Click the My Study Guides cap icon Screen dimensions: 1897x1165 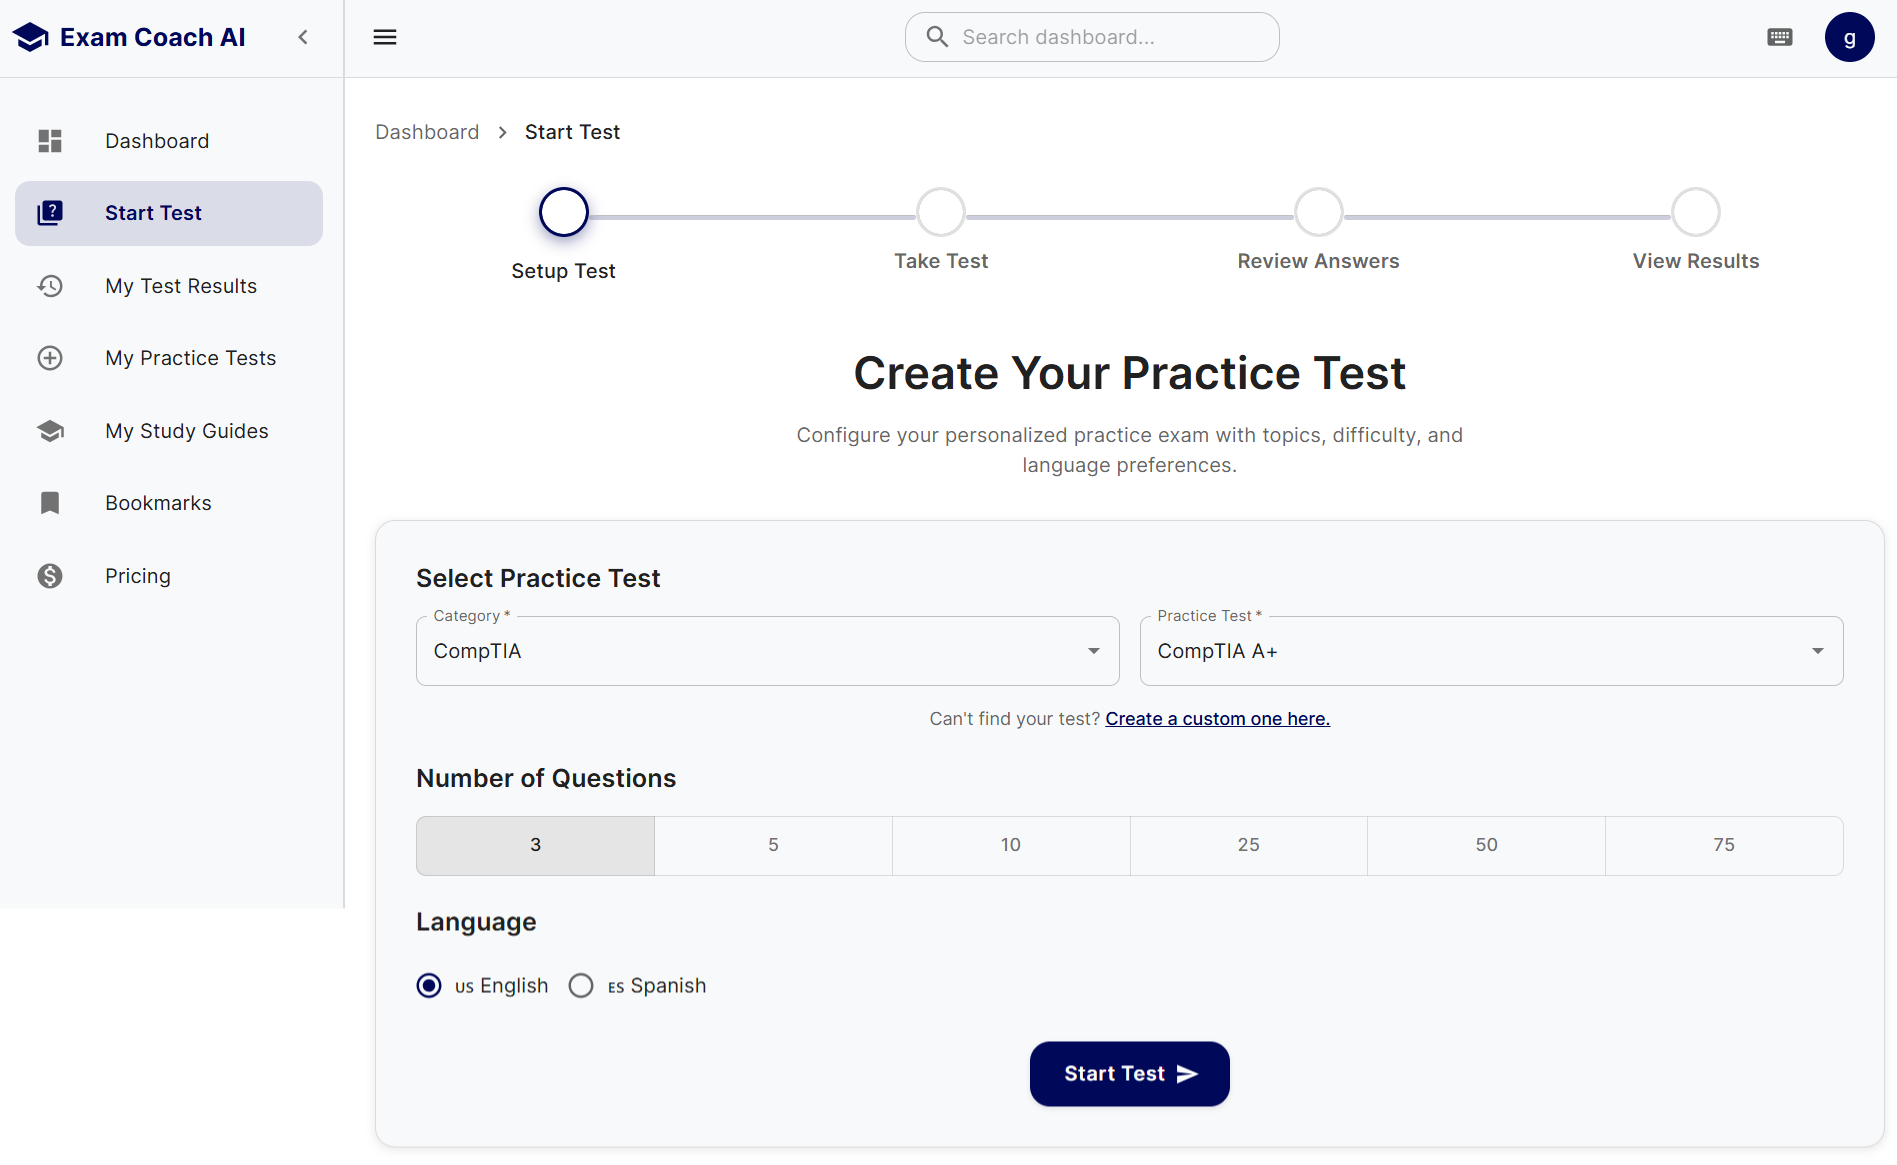point(50,431)
